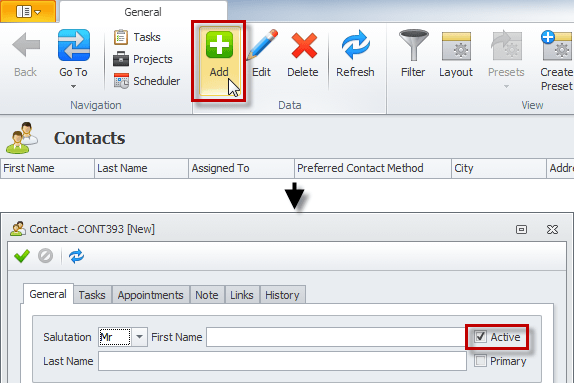Click the Edit pencil icon
Image resolution: width=574 pixels, height=383 pixels.
tap(262, 45)
